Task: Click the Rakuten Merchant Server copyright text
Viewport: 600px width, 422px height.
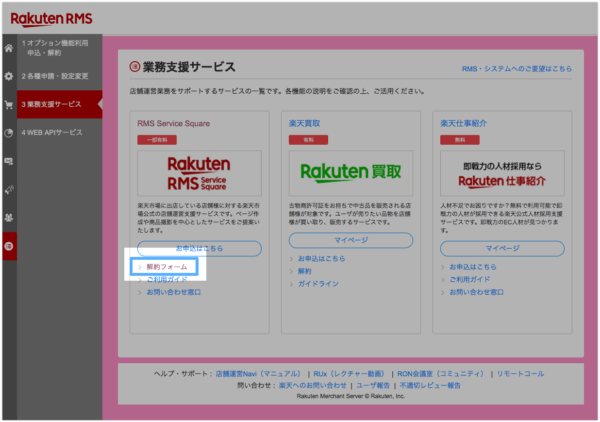Action: (x=351, y=396)
